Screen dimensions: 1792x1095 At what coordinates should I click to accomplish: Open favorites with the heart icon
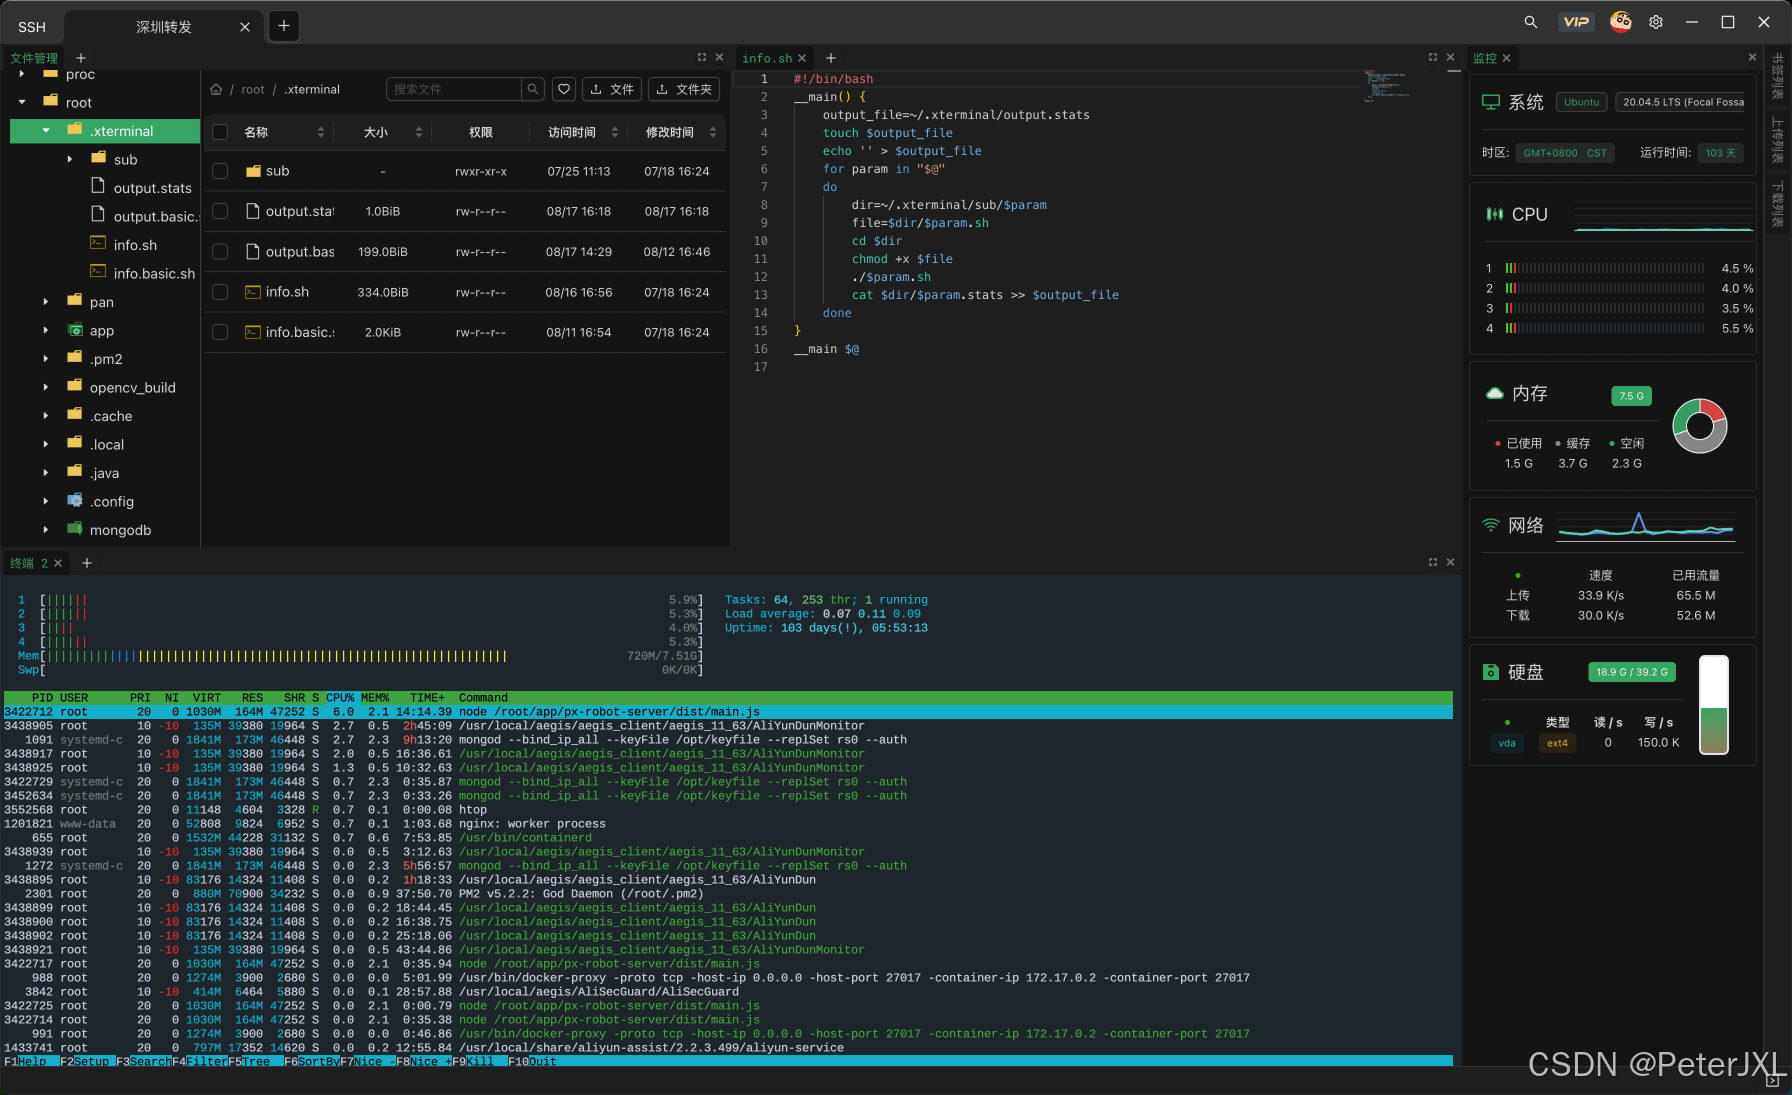pos(564,89)
